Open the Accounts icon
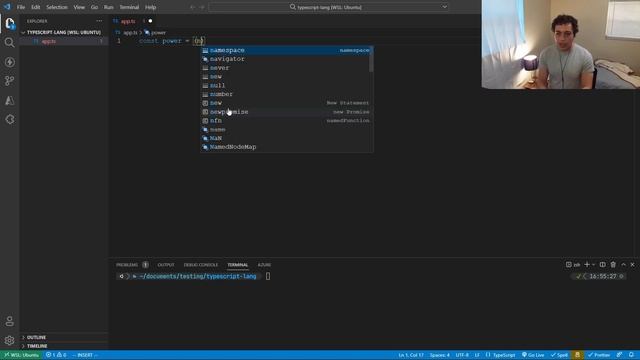The width and height of the screenshot is (640, 360). tap(9, 321)
